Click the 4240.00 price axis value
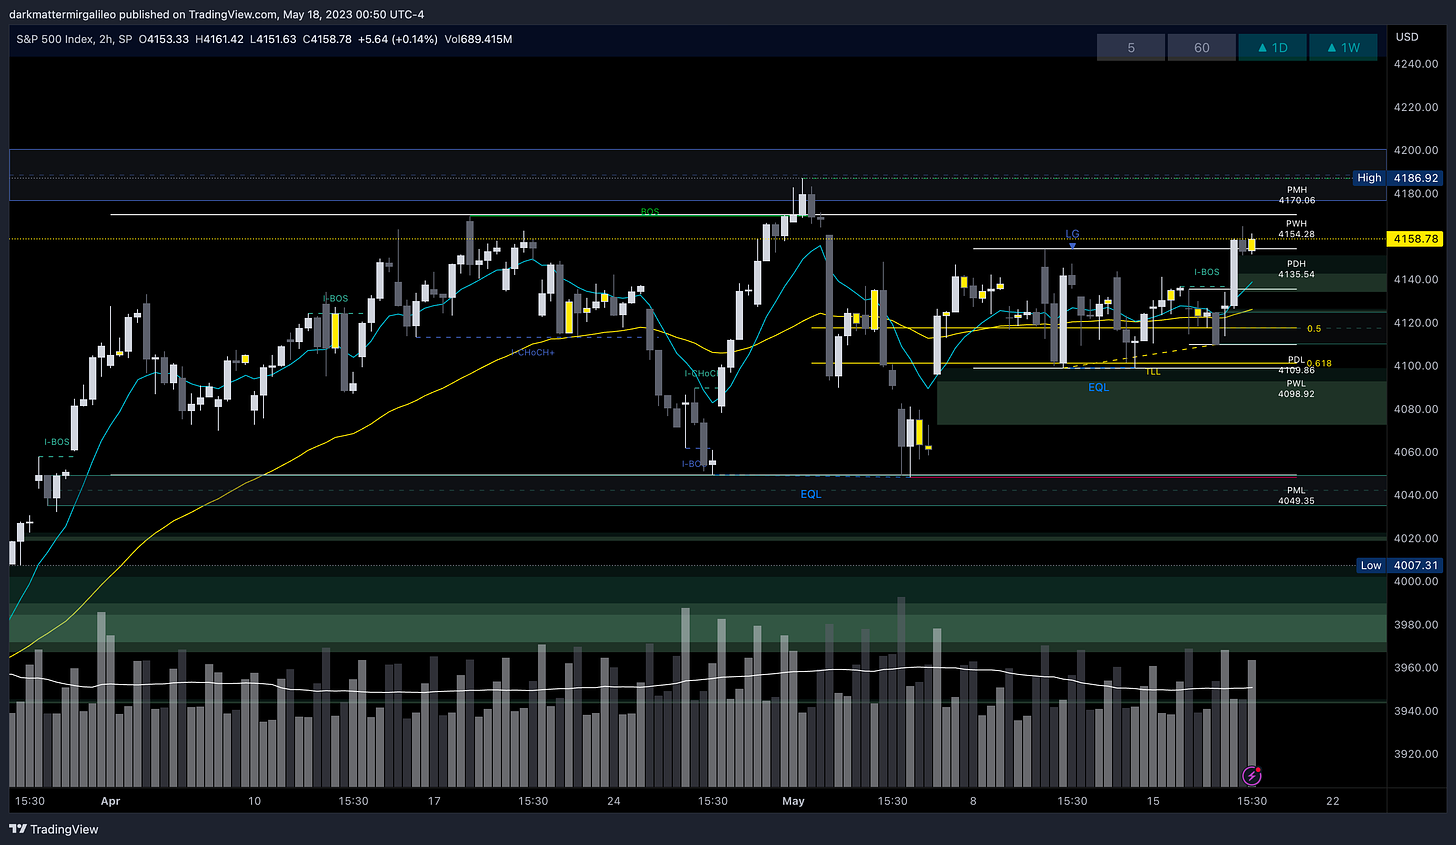The height and width of the screenshot is (845, 1456). [1415, 64]
